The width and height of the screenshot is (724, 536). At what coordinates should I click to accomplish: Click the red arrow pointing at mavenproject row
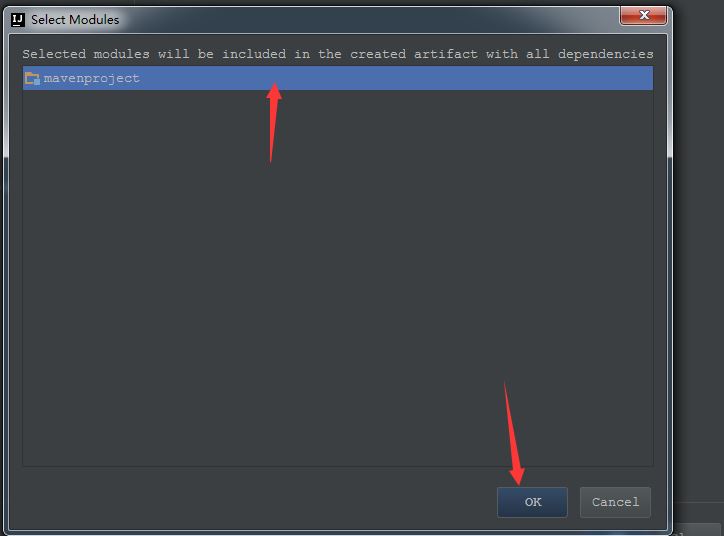[x=273, y=122]
